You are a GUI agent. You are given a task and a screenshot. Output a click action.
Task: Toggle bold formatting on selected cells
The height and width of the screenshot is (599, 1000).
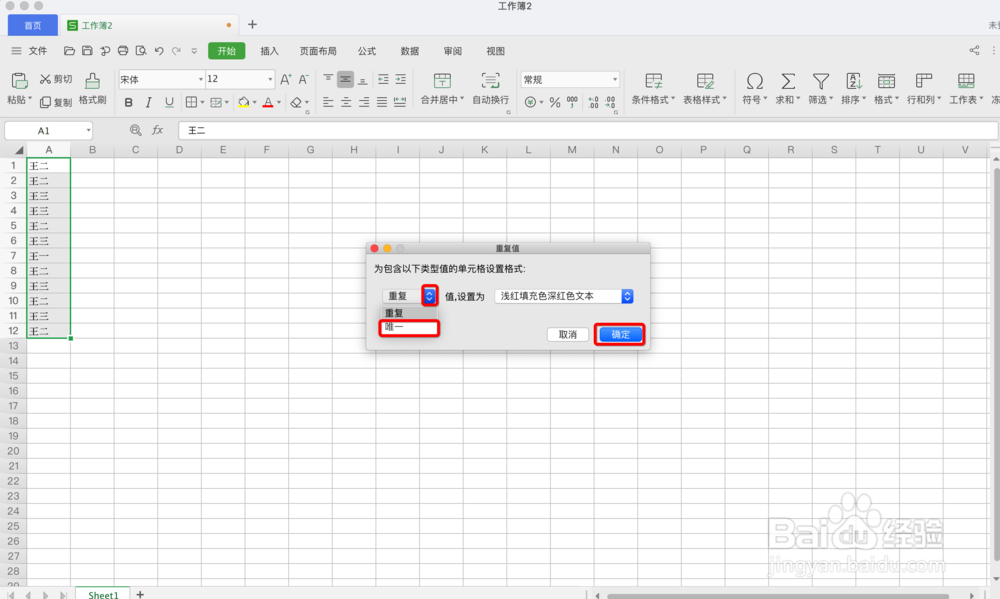(x=128, y=102)
